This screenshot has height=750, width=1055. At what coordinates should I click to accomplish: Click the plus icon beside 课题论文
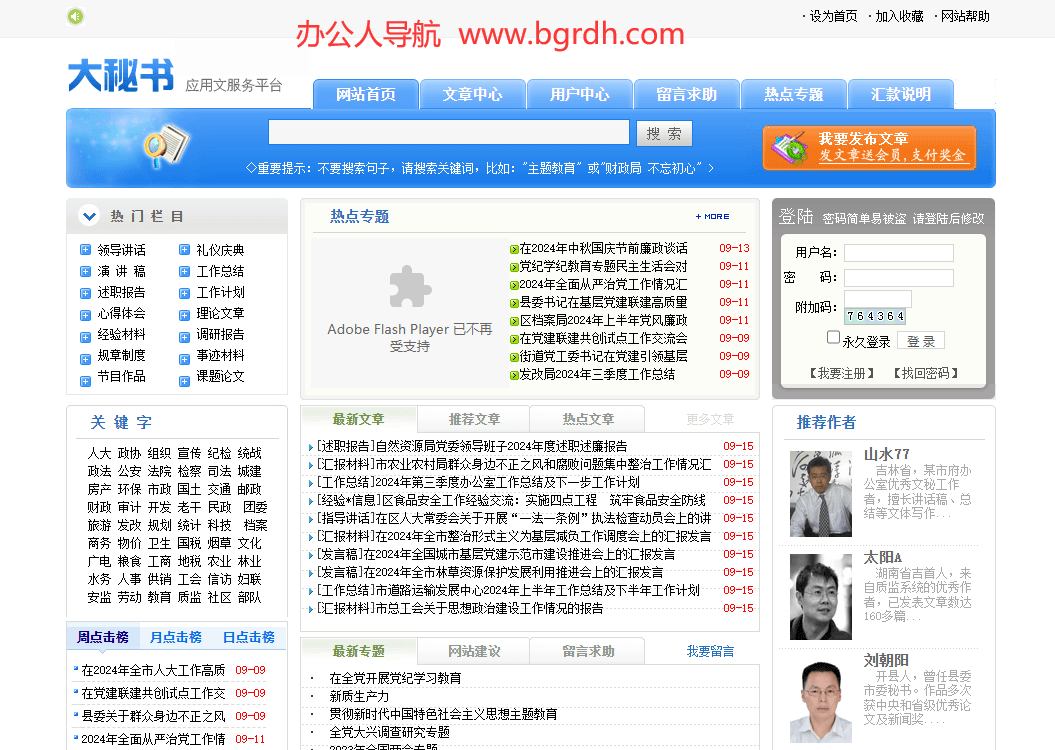pyautogui.click(x=185, y=377)
